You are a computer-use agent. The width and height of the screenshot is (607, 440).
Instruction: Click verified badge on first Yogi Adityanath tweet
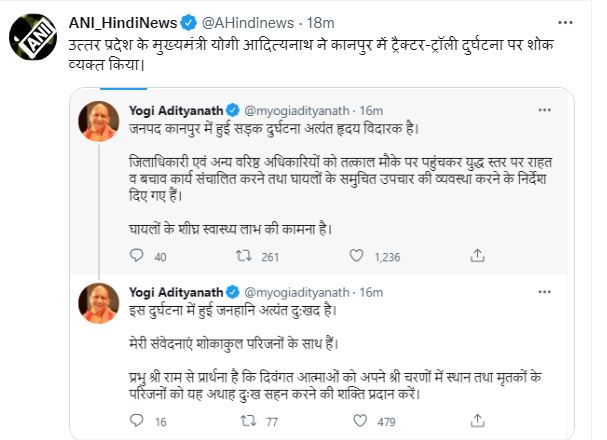pos(233,108)
